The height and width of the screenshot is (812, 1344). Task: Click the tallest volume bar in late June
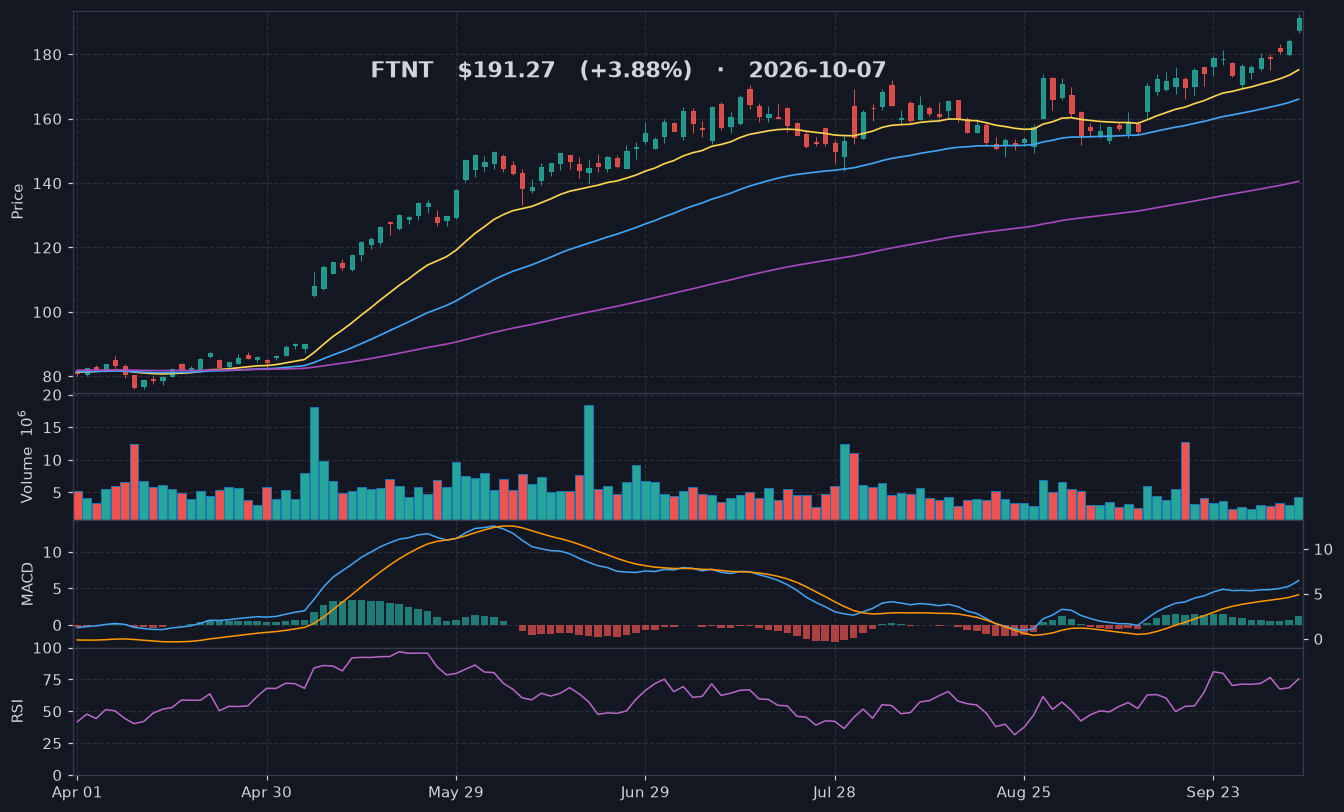click(x=589, y=462)
